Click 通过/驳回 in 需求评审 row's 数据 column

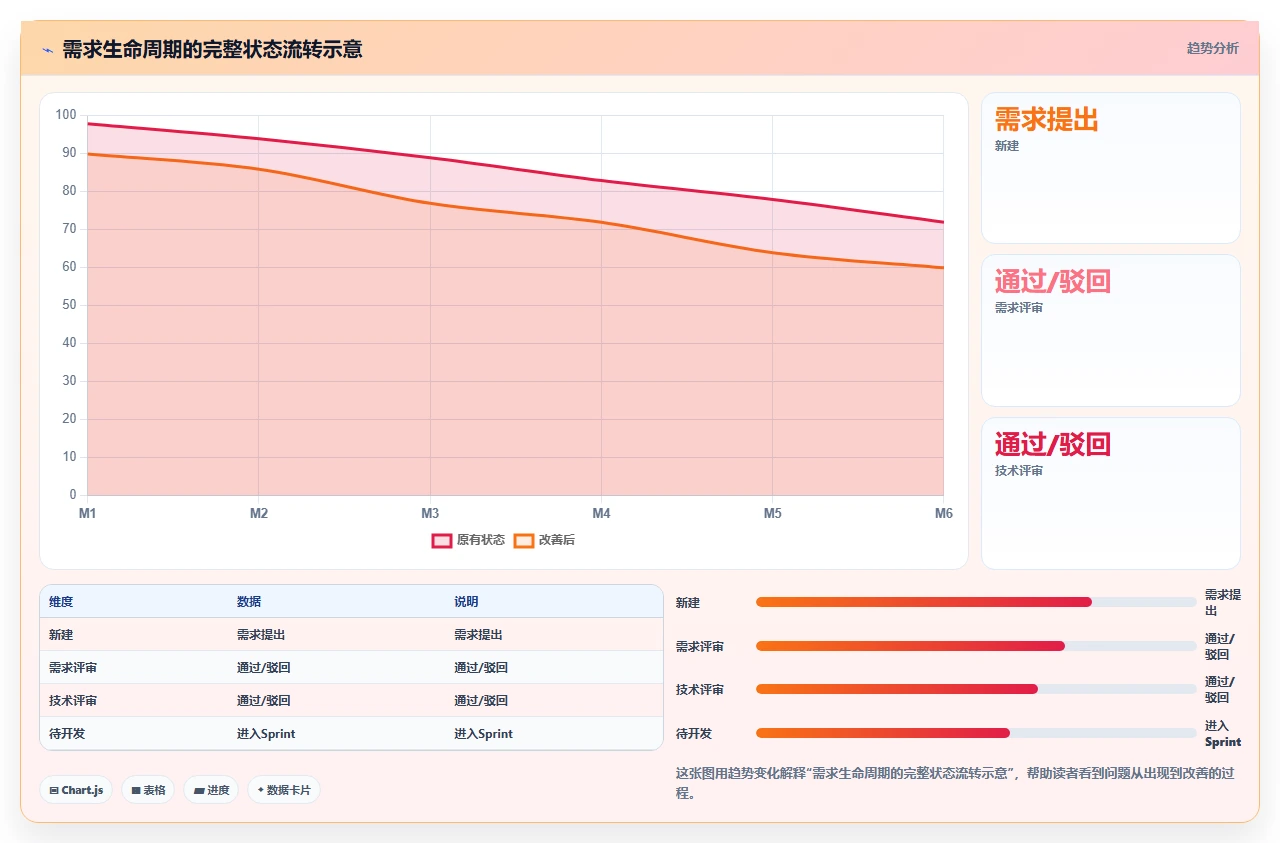tap(264, 668)
